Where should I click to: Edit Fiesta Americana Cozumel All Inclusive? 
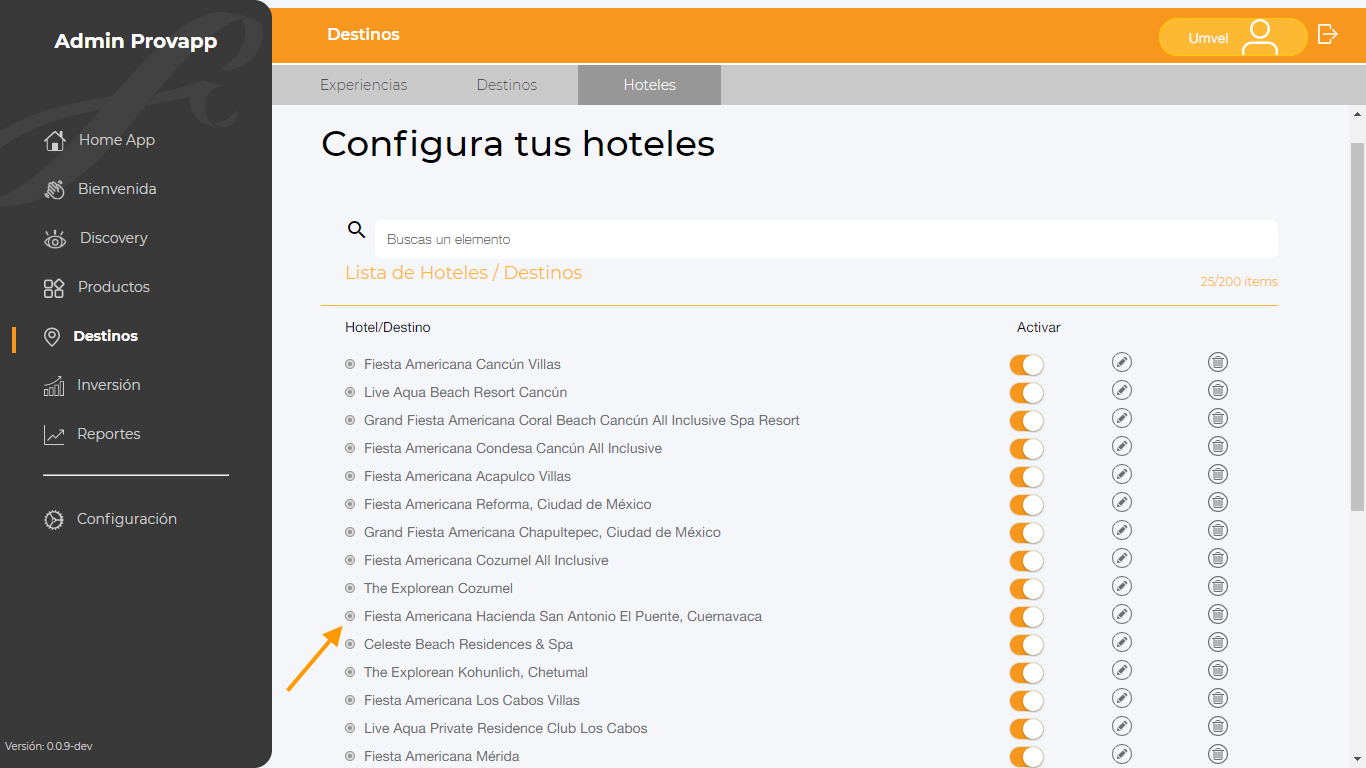click(1122, 558)
